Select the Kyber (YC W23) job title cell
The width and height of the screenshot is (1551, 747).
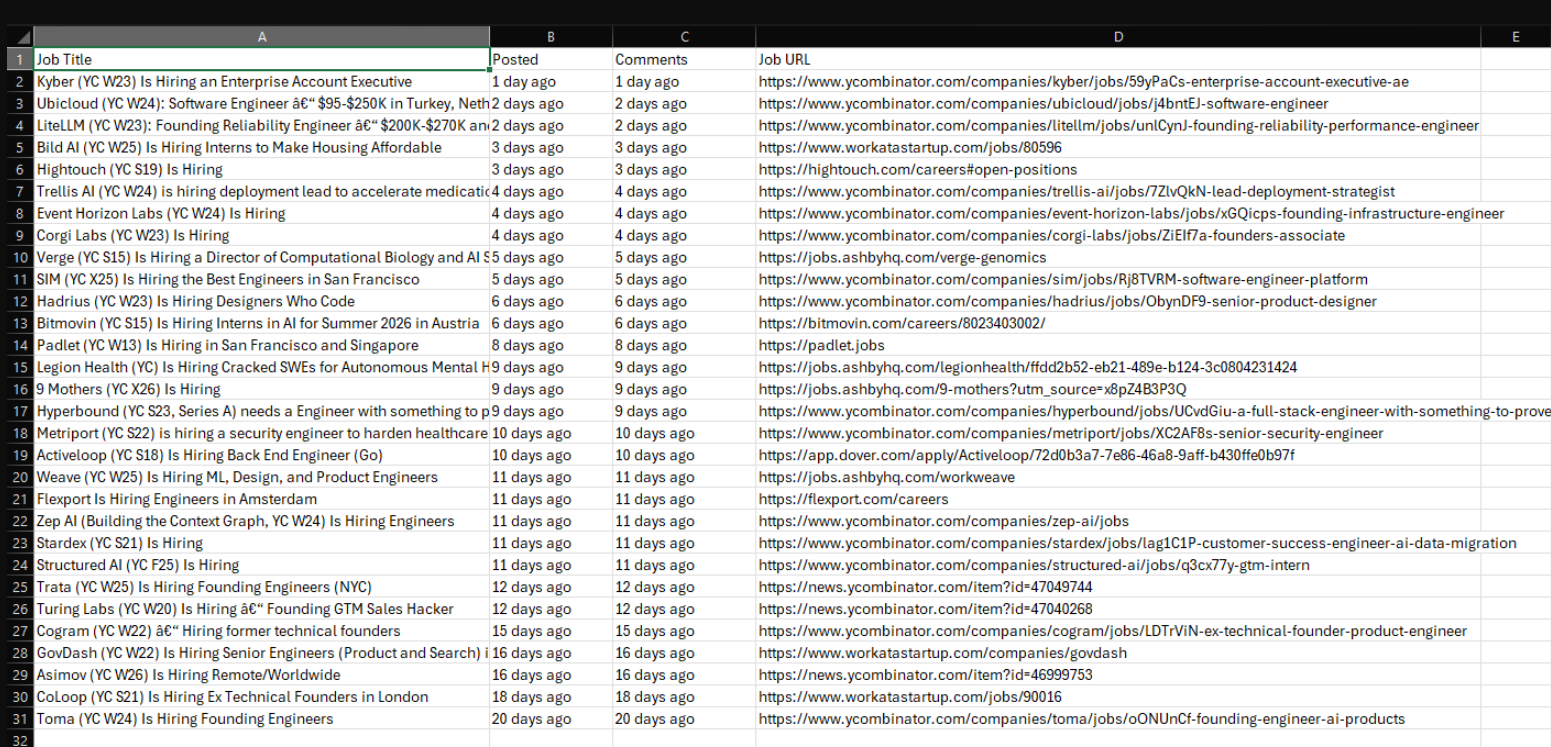pyautogui.click(x=262, y=81)
